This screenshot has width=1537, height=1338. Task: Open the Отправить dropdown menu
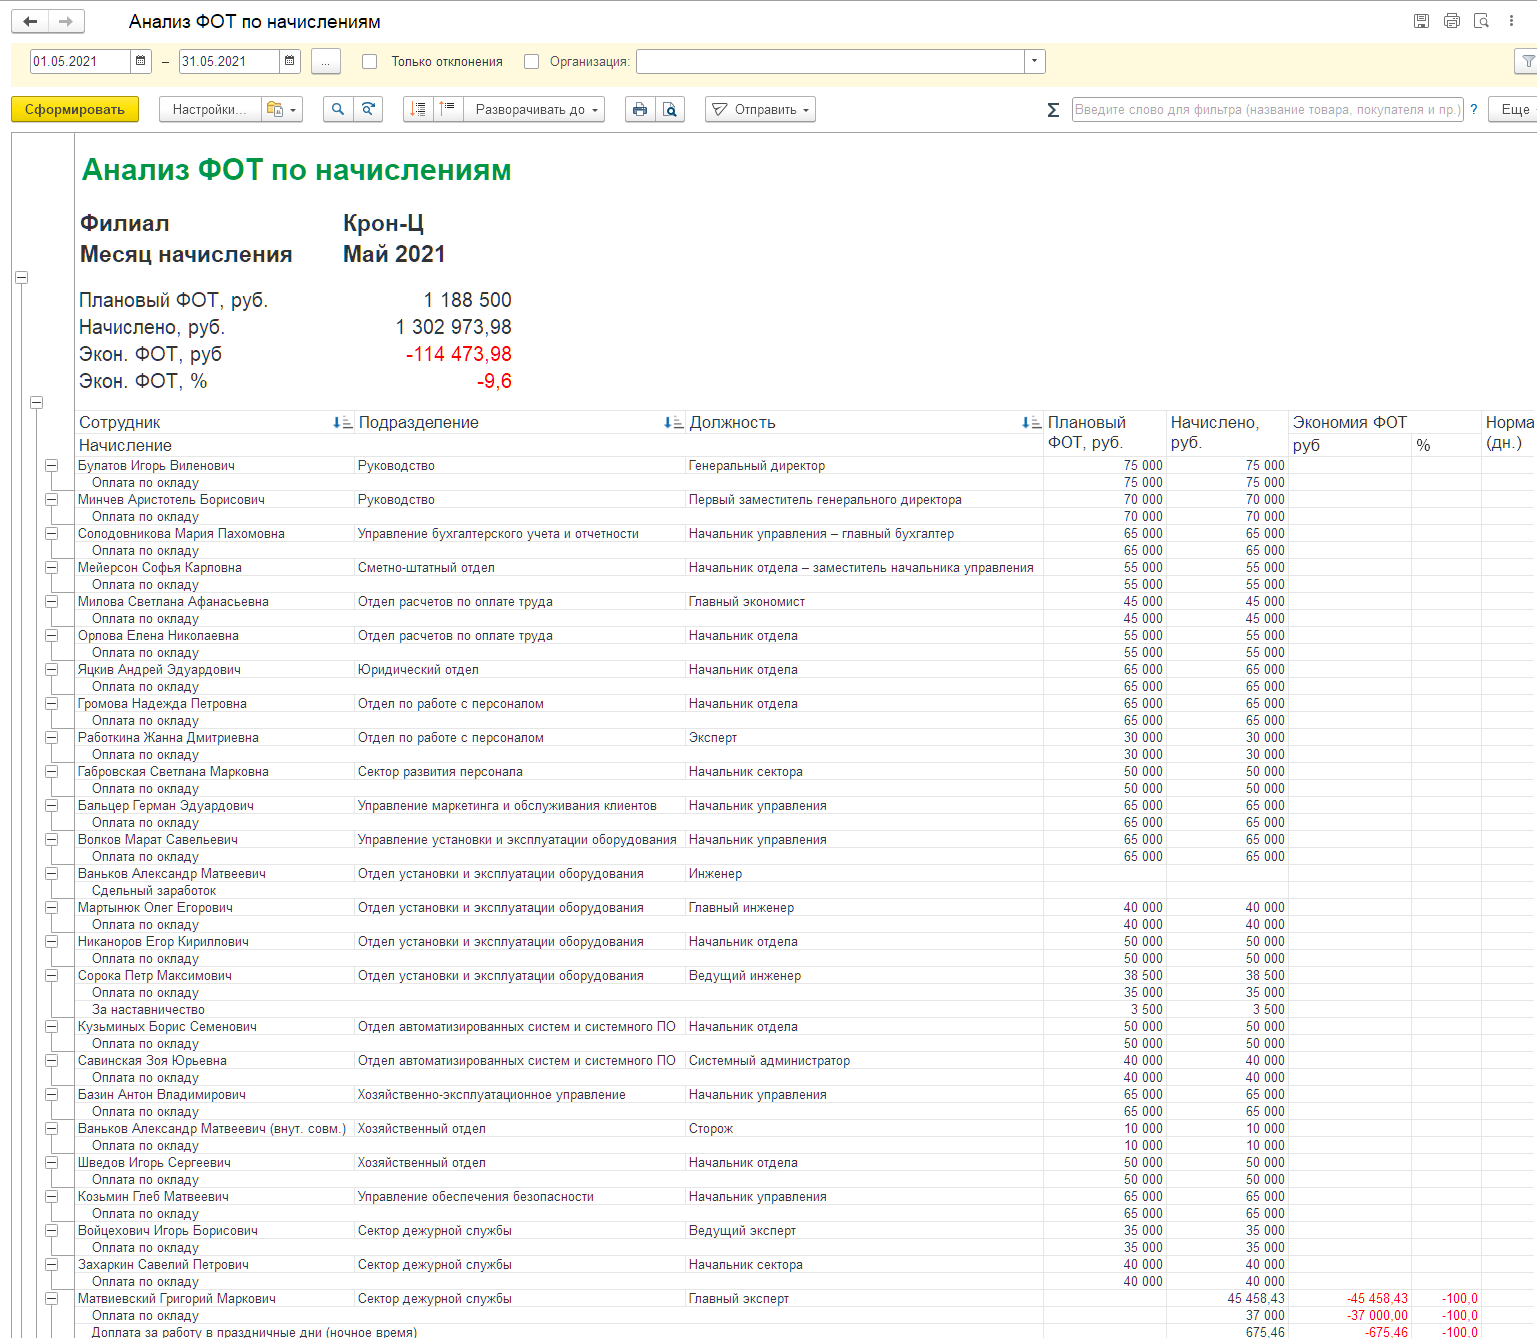click(x=760, y=109)
